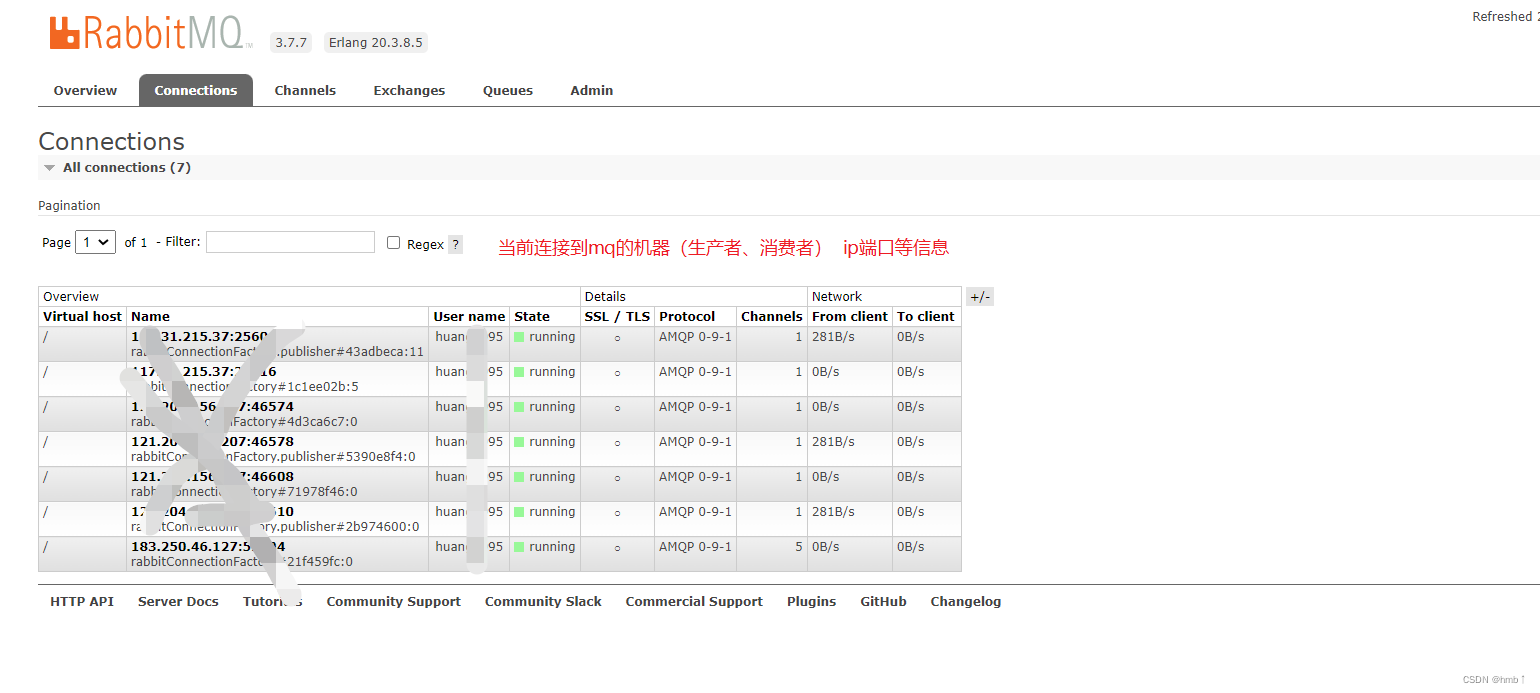
Task: Click the RabbitMQ logo
Action: (151, 32)
